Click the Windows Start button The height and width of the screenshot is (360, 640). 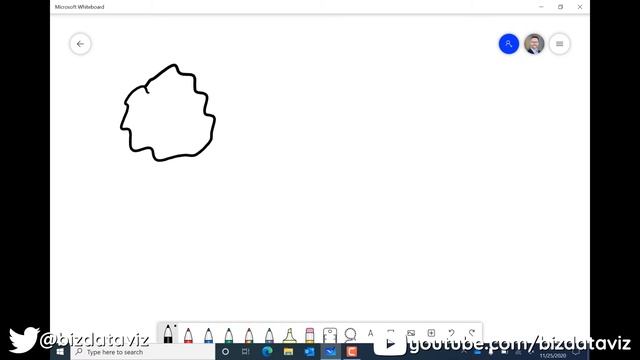point(60,351)
